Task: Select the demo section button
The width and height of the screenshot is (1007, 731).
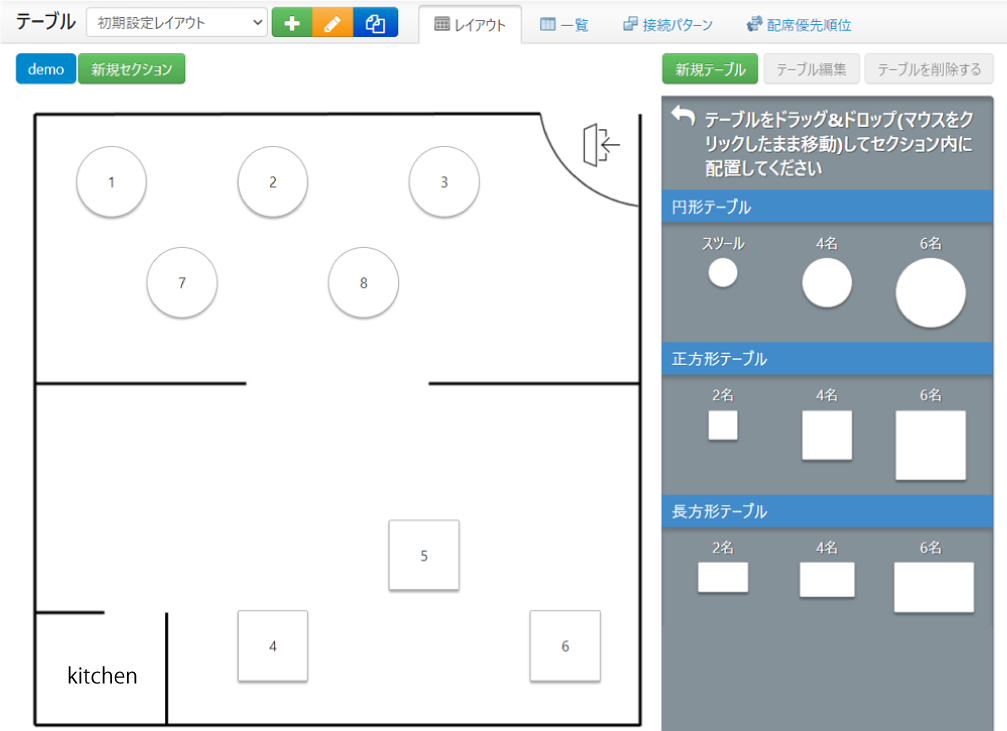Action: [46, 69]
